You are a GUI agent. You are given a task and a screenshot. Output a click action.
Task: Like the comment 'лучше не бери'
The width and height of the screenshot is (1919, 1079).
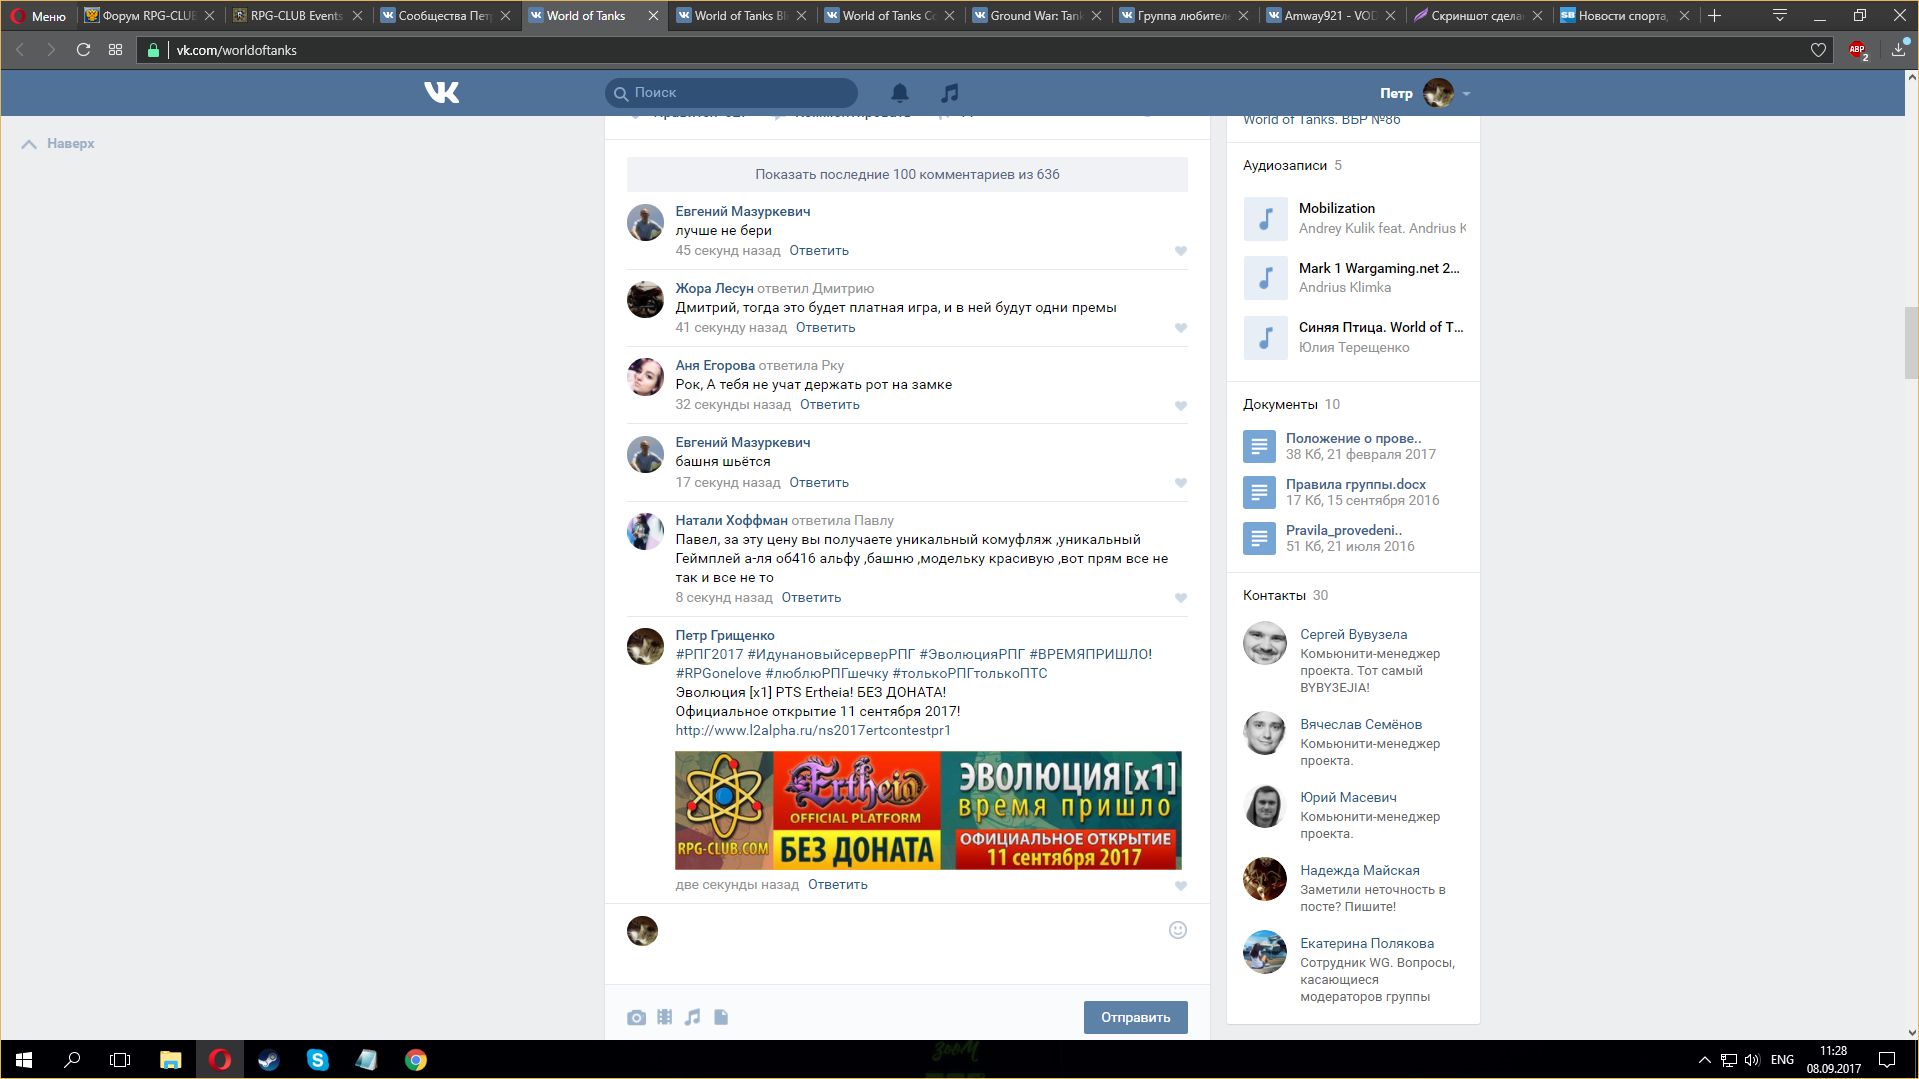point(1181,251)
